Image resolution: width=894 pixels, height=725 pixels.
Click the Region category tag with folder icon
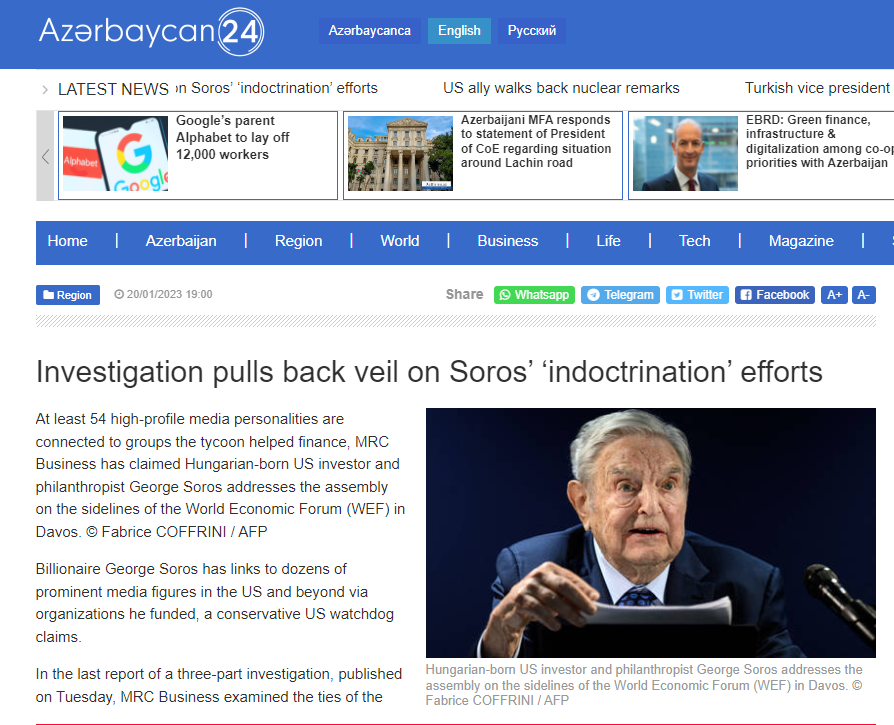point(68,295)
